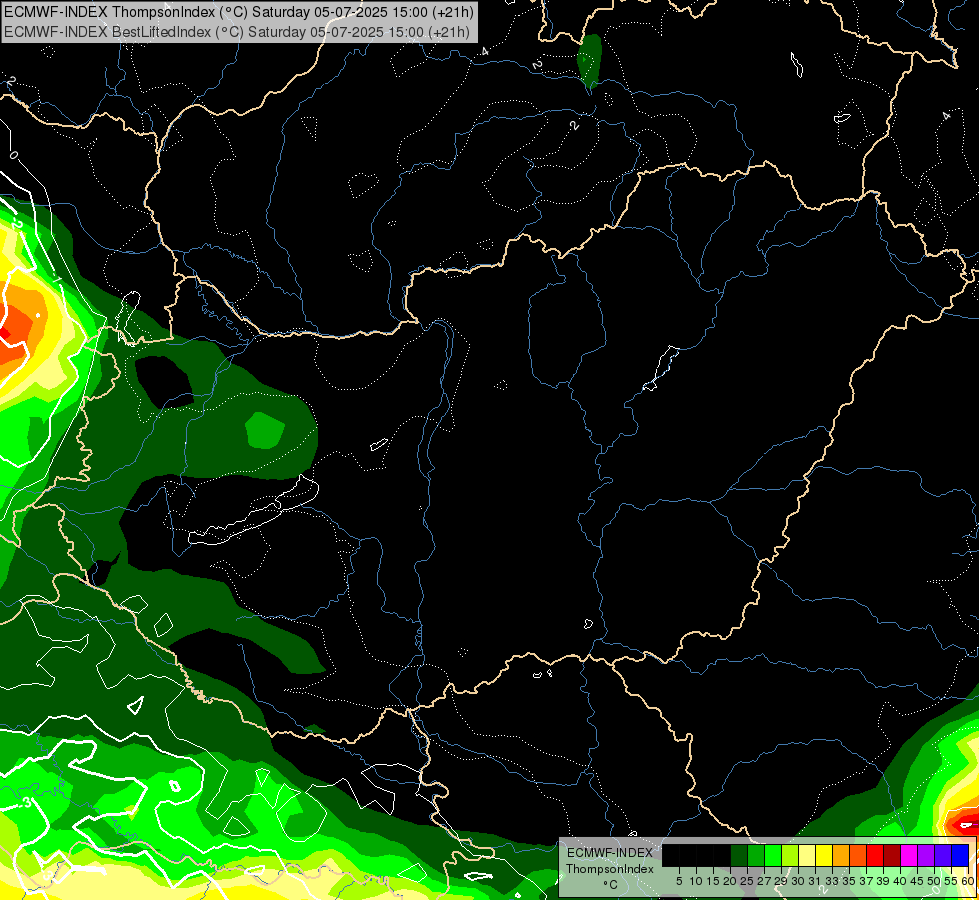Click the pale yellow legend swatch for 30–31
Image resolution: width=979 pixels, height=900 pixels.
click(808, 855)
